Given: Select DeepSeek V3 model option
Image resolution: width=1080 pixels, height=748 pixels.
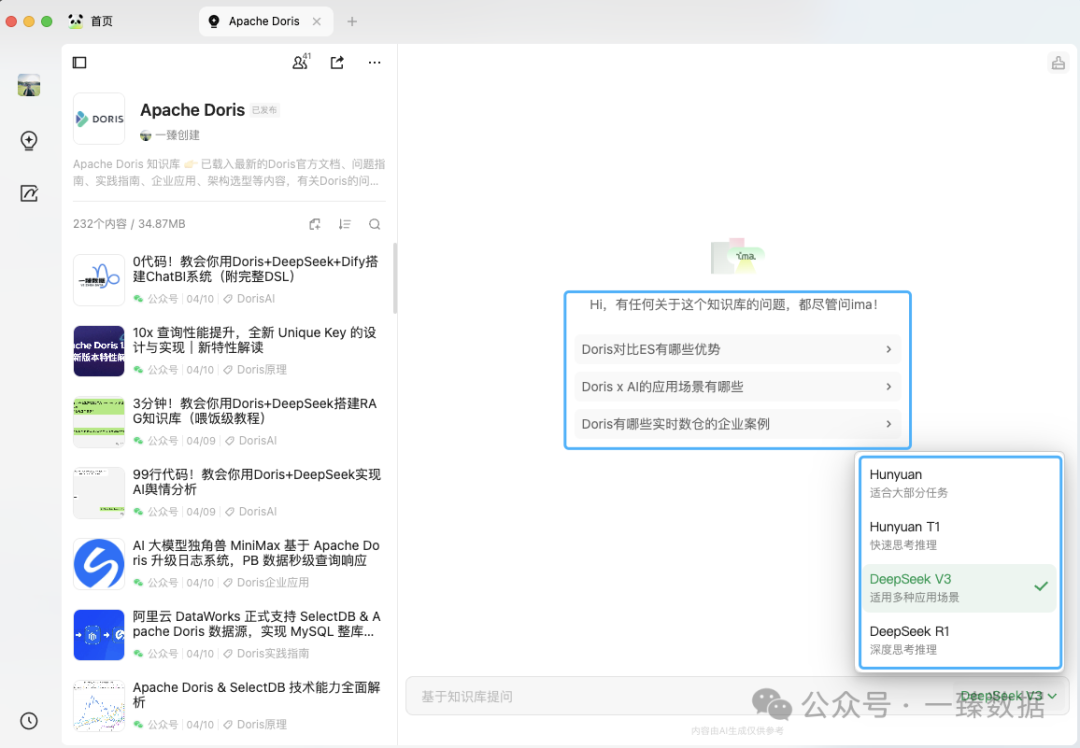Looking at the screenshot, I should click(x=959, y=588).
